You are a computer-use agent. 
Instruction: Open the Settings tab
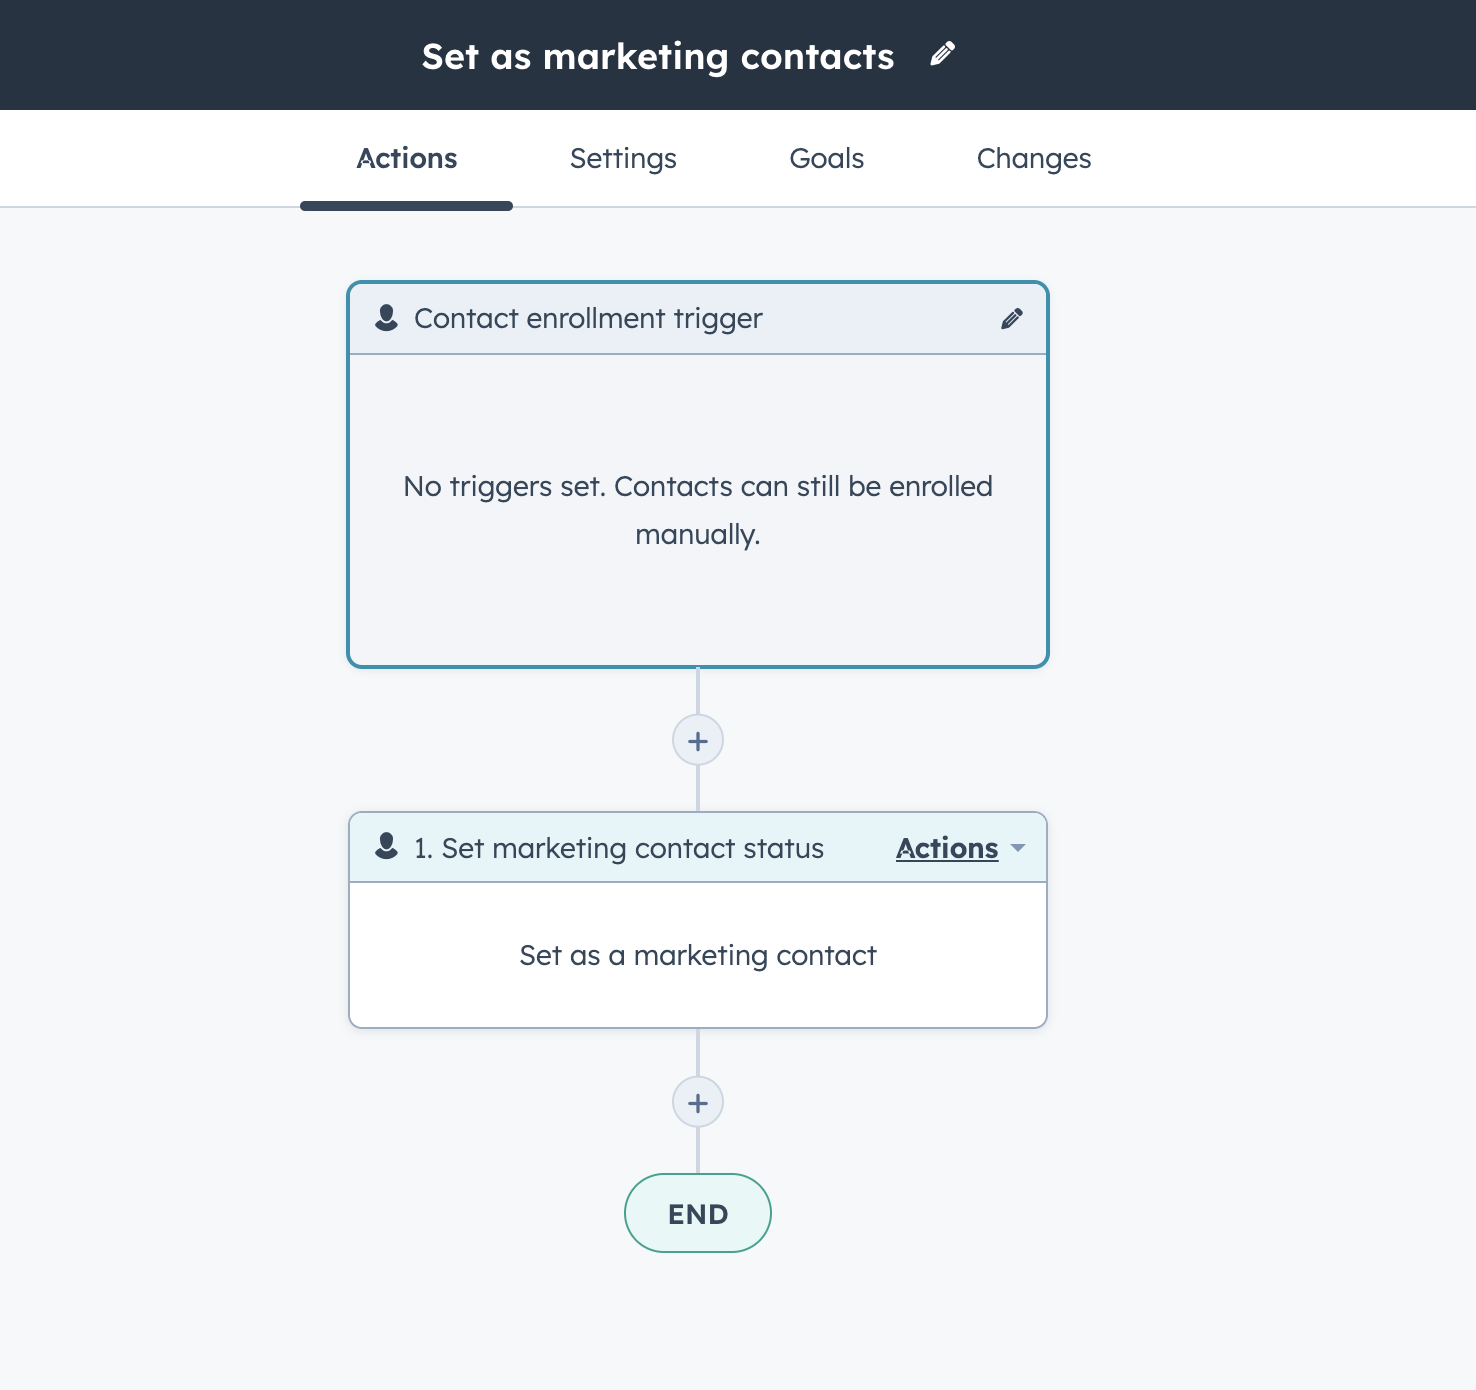click(623, 159)
